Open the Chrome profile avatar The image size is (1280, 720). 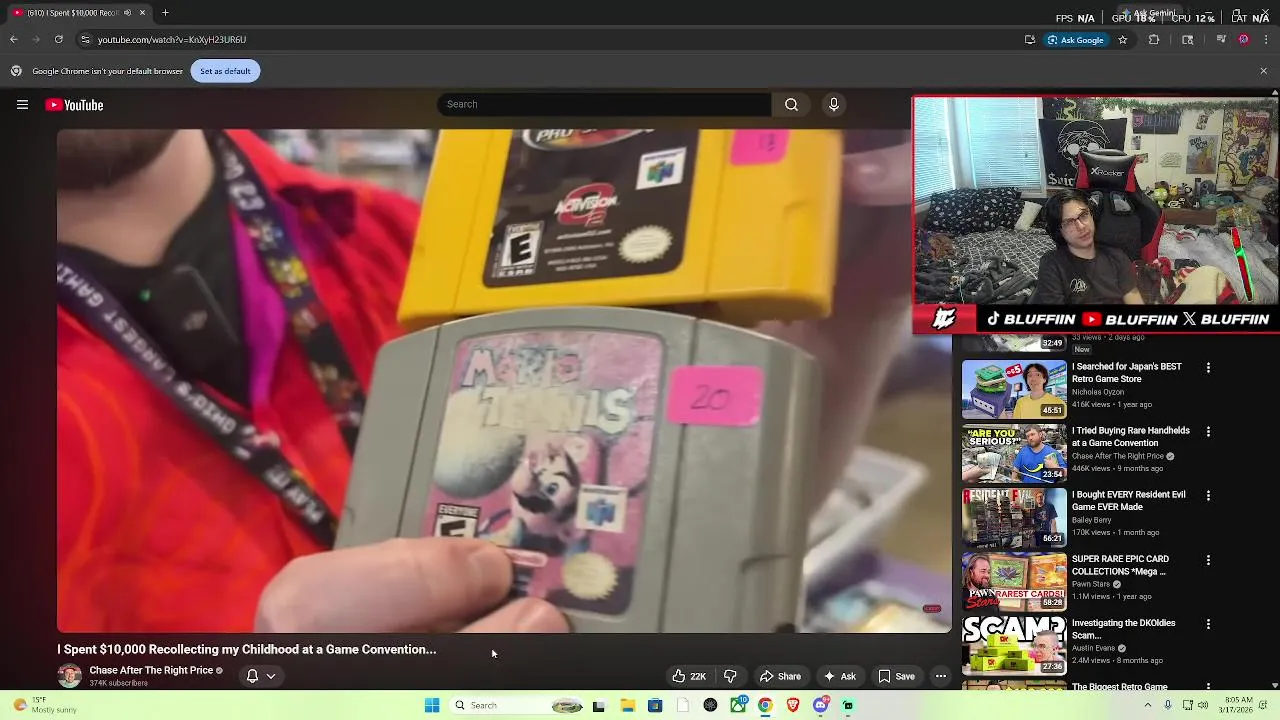[1243, 40]
